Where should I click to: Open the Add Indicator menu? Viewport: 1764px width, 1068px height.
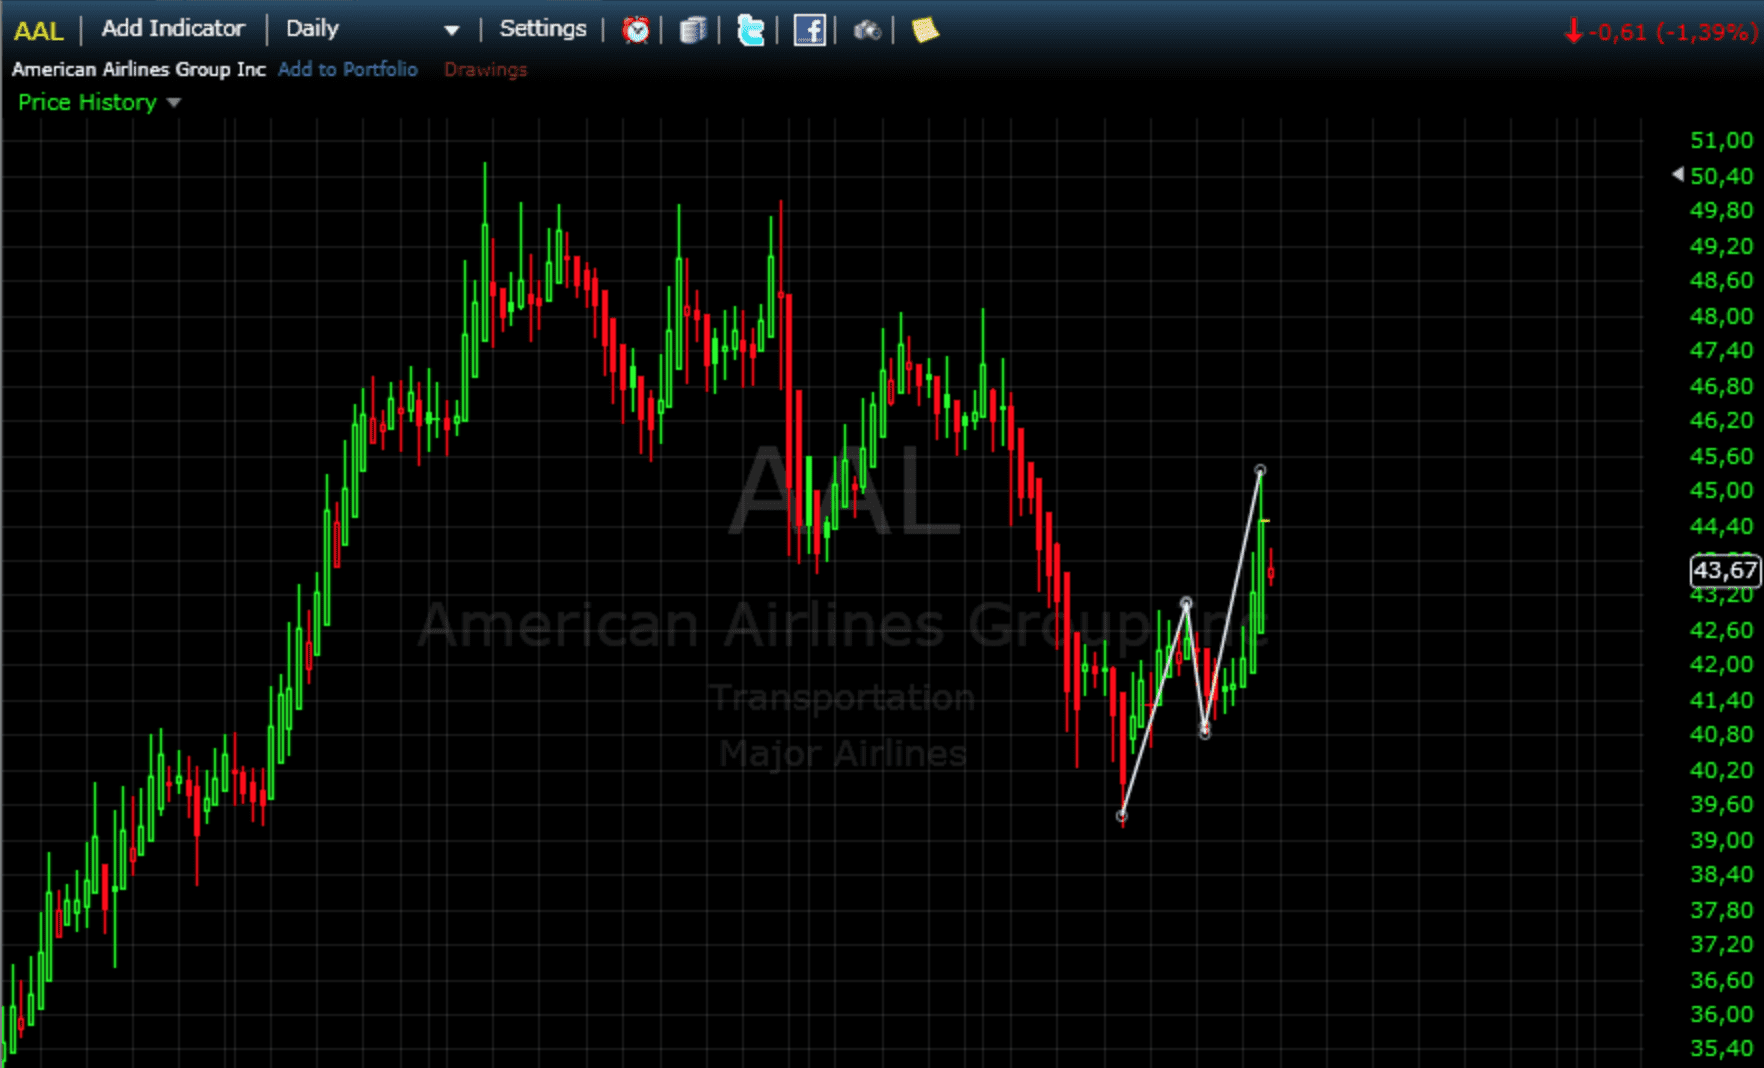click(173, 29)
